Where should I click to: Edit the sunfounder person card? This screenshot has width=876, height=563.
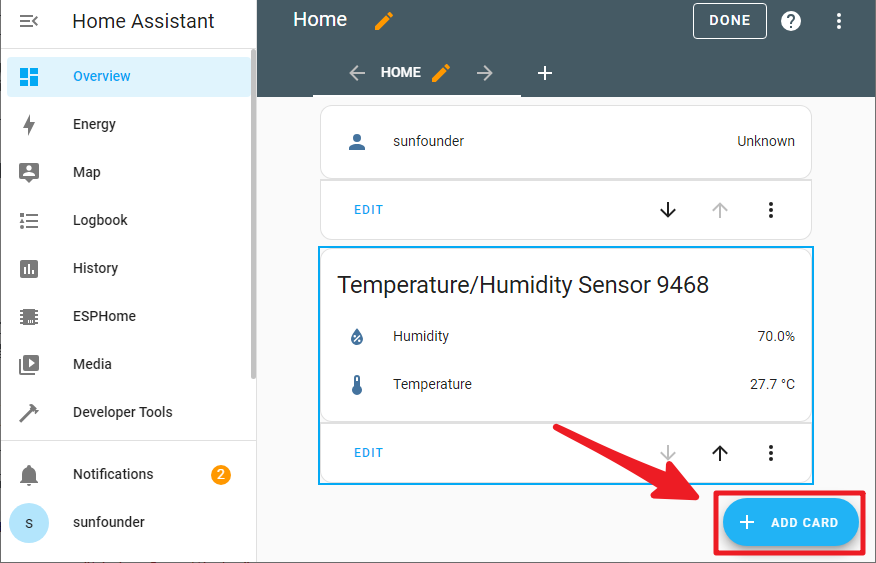click(369, 210)
